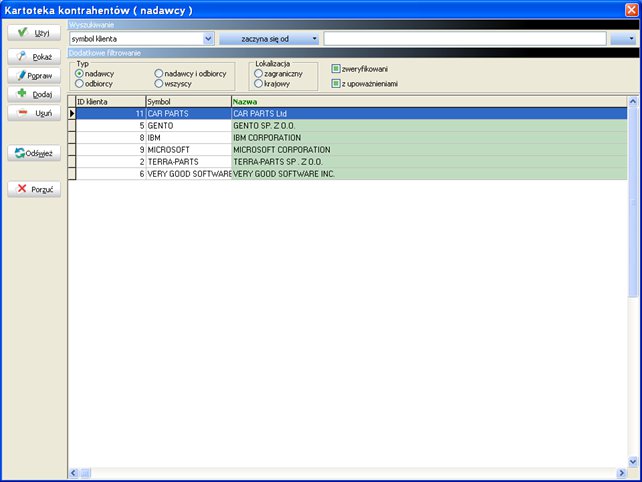The image size is (642, 482).
Task: Select the wszyscy radio button
Action: point(159,84)
